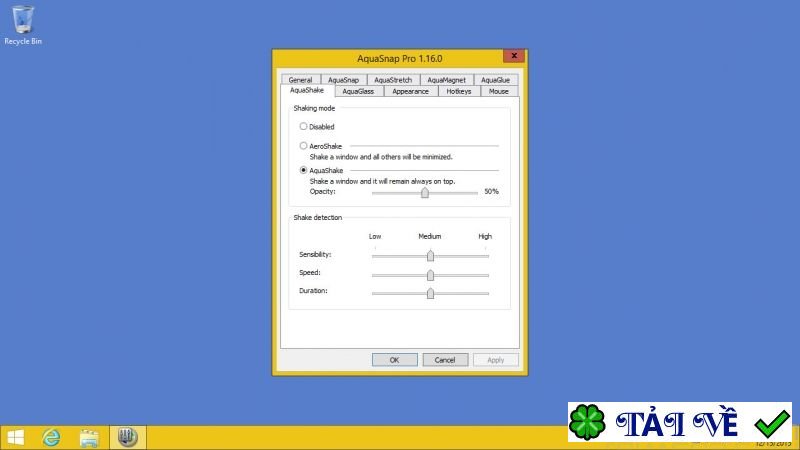
Task: Open File Explorer from the taskbar
Action: (x=89, y=437)
